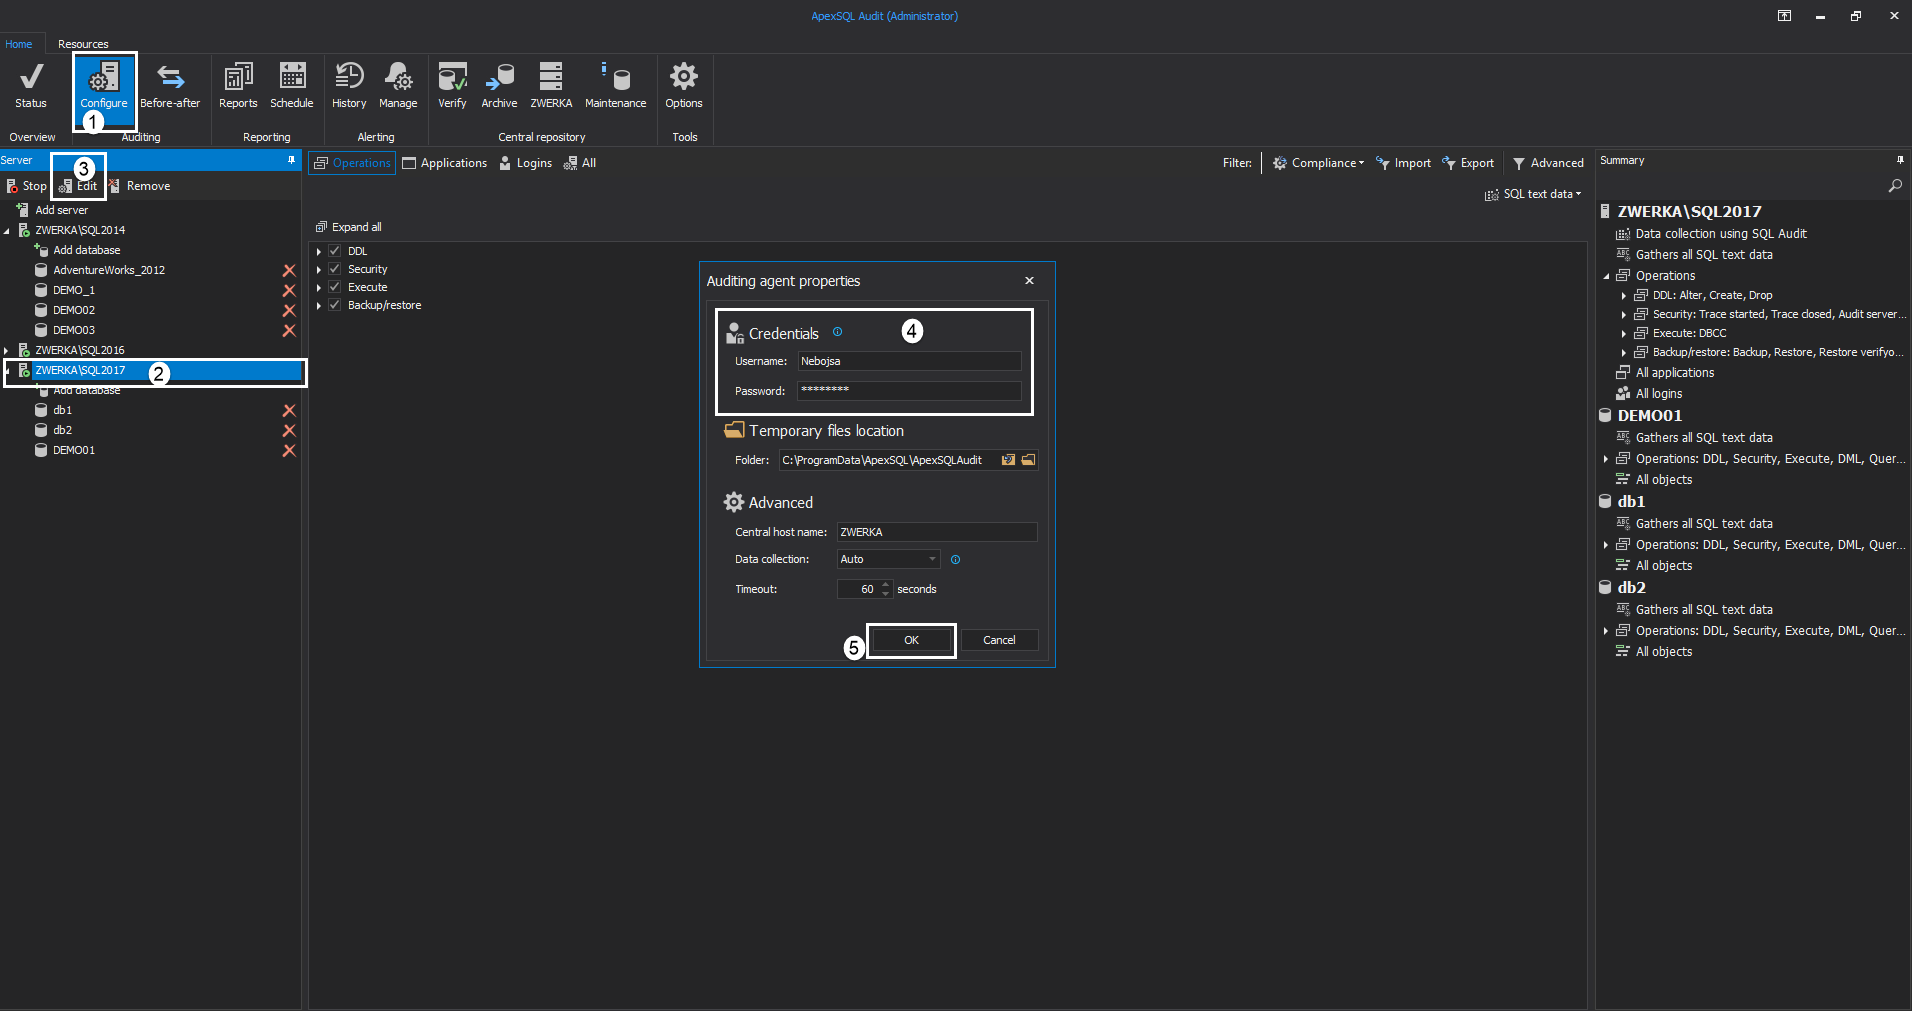Remove DEMO01 database with red X
Image resolution: width=1912 pixels, height=1011 pixels.
point(289,450)
